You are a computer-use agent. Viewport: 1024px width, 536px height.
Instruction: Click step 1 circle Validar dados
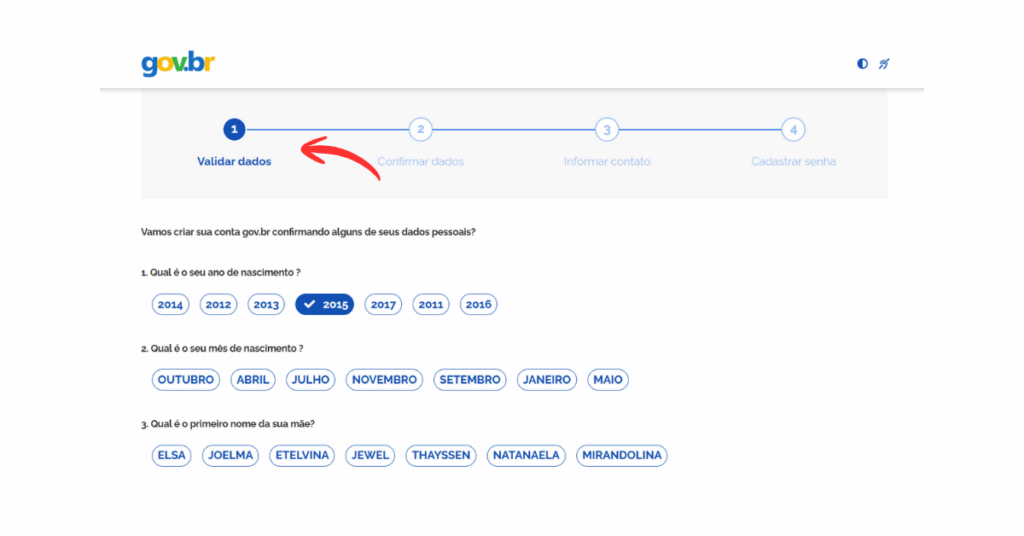tap(234, 129)
